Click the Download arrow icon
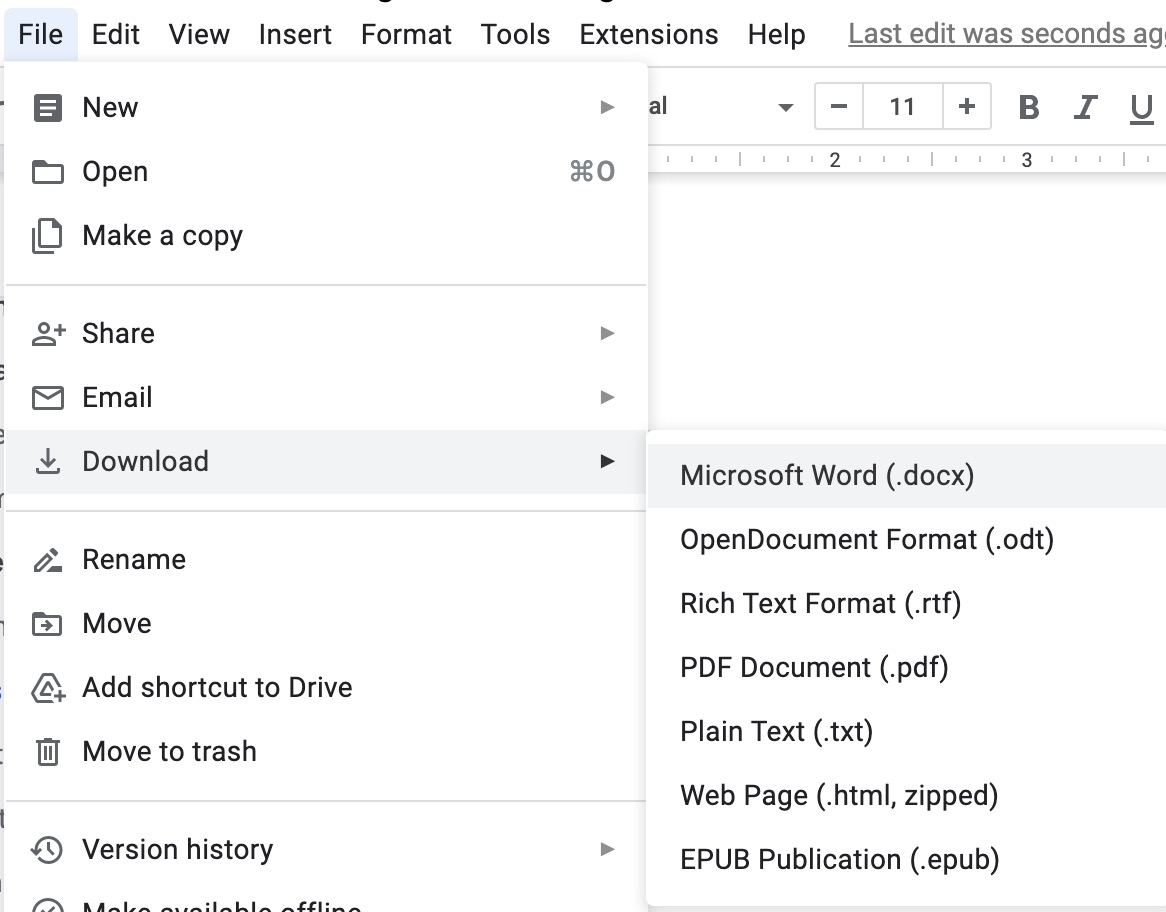 click(47, 461)
